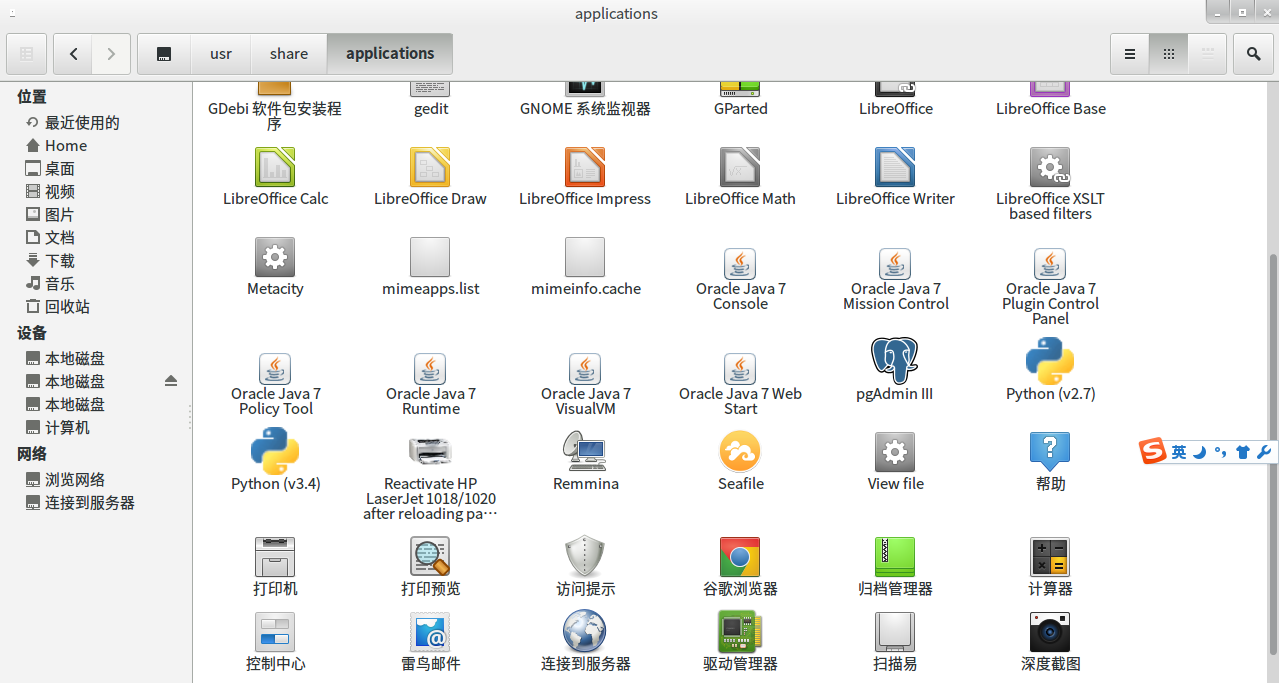1279x683 pixels.
Task: Select the 连接到服务器 globe icon
Action: click(x=585, y=631)
